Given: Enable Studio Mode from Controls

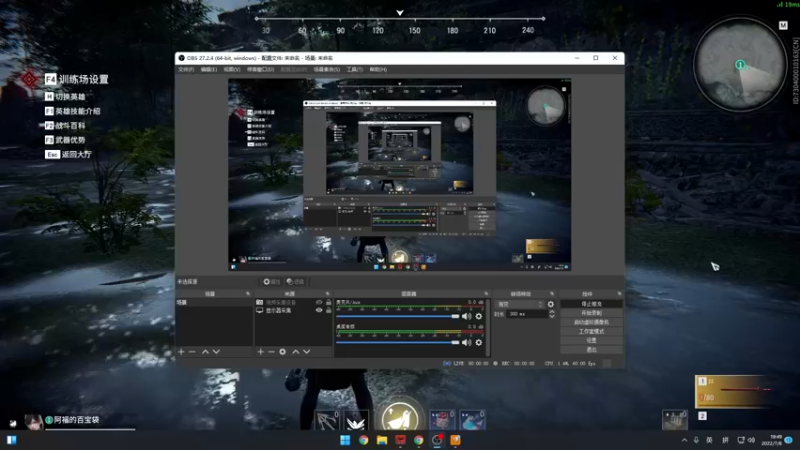Looking at the screenshot, I should pyautogui.click(x=591, y=331).
